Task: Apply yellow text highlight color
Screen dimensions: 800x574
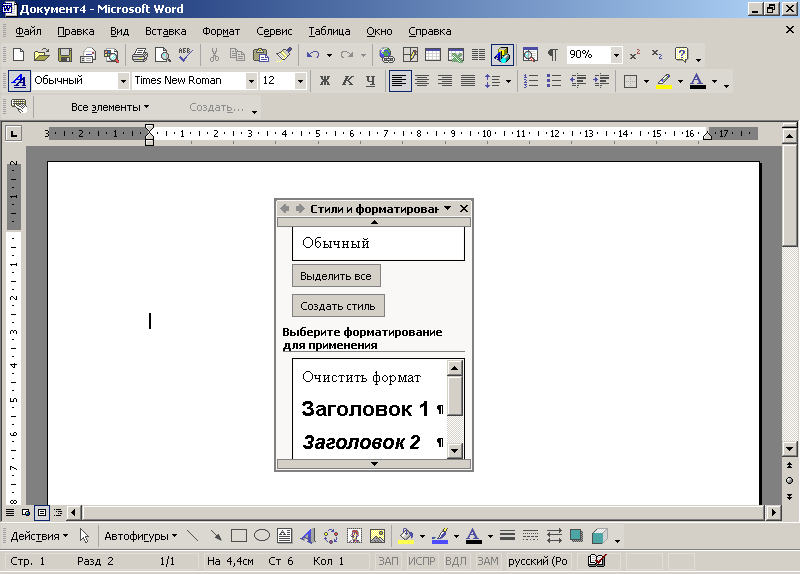Action: coord(664,81)
